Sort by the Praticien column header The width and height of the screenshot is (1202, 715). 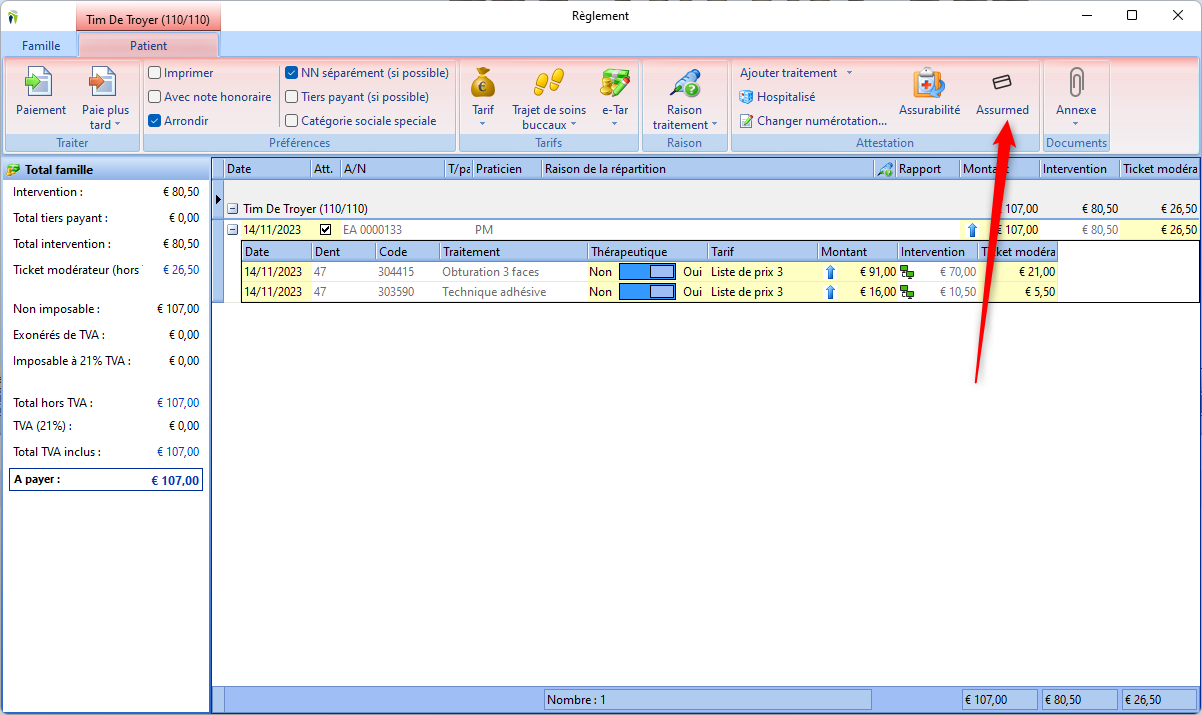[x=499, y=169]
